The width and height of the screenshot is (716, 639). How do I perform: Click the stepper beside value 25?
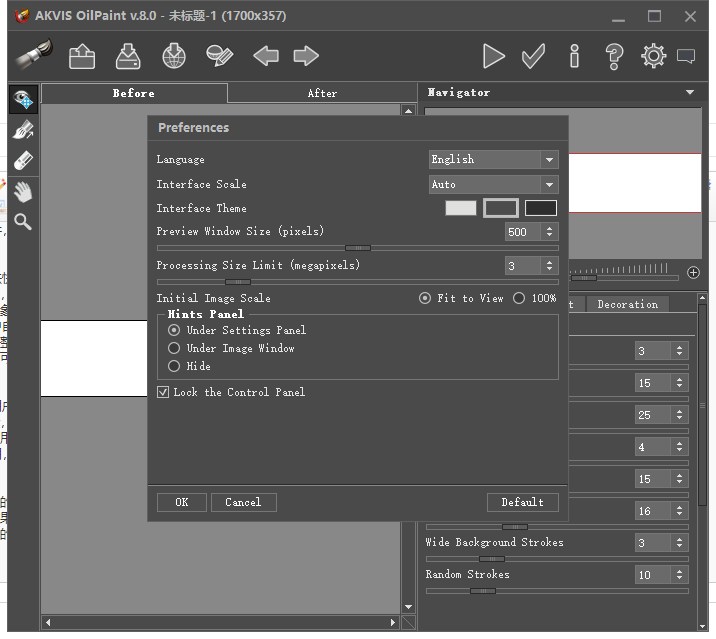679,414
